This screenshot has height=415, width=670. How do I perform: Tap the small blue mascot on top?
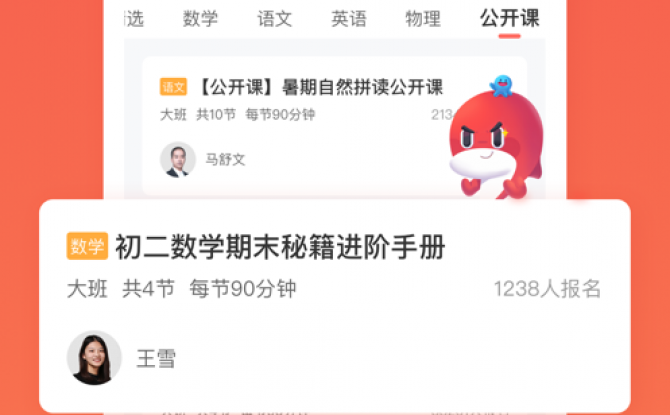501,86
